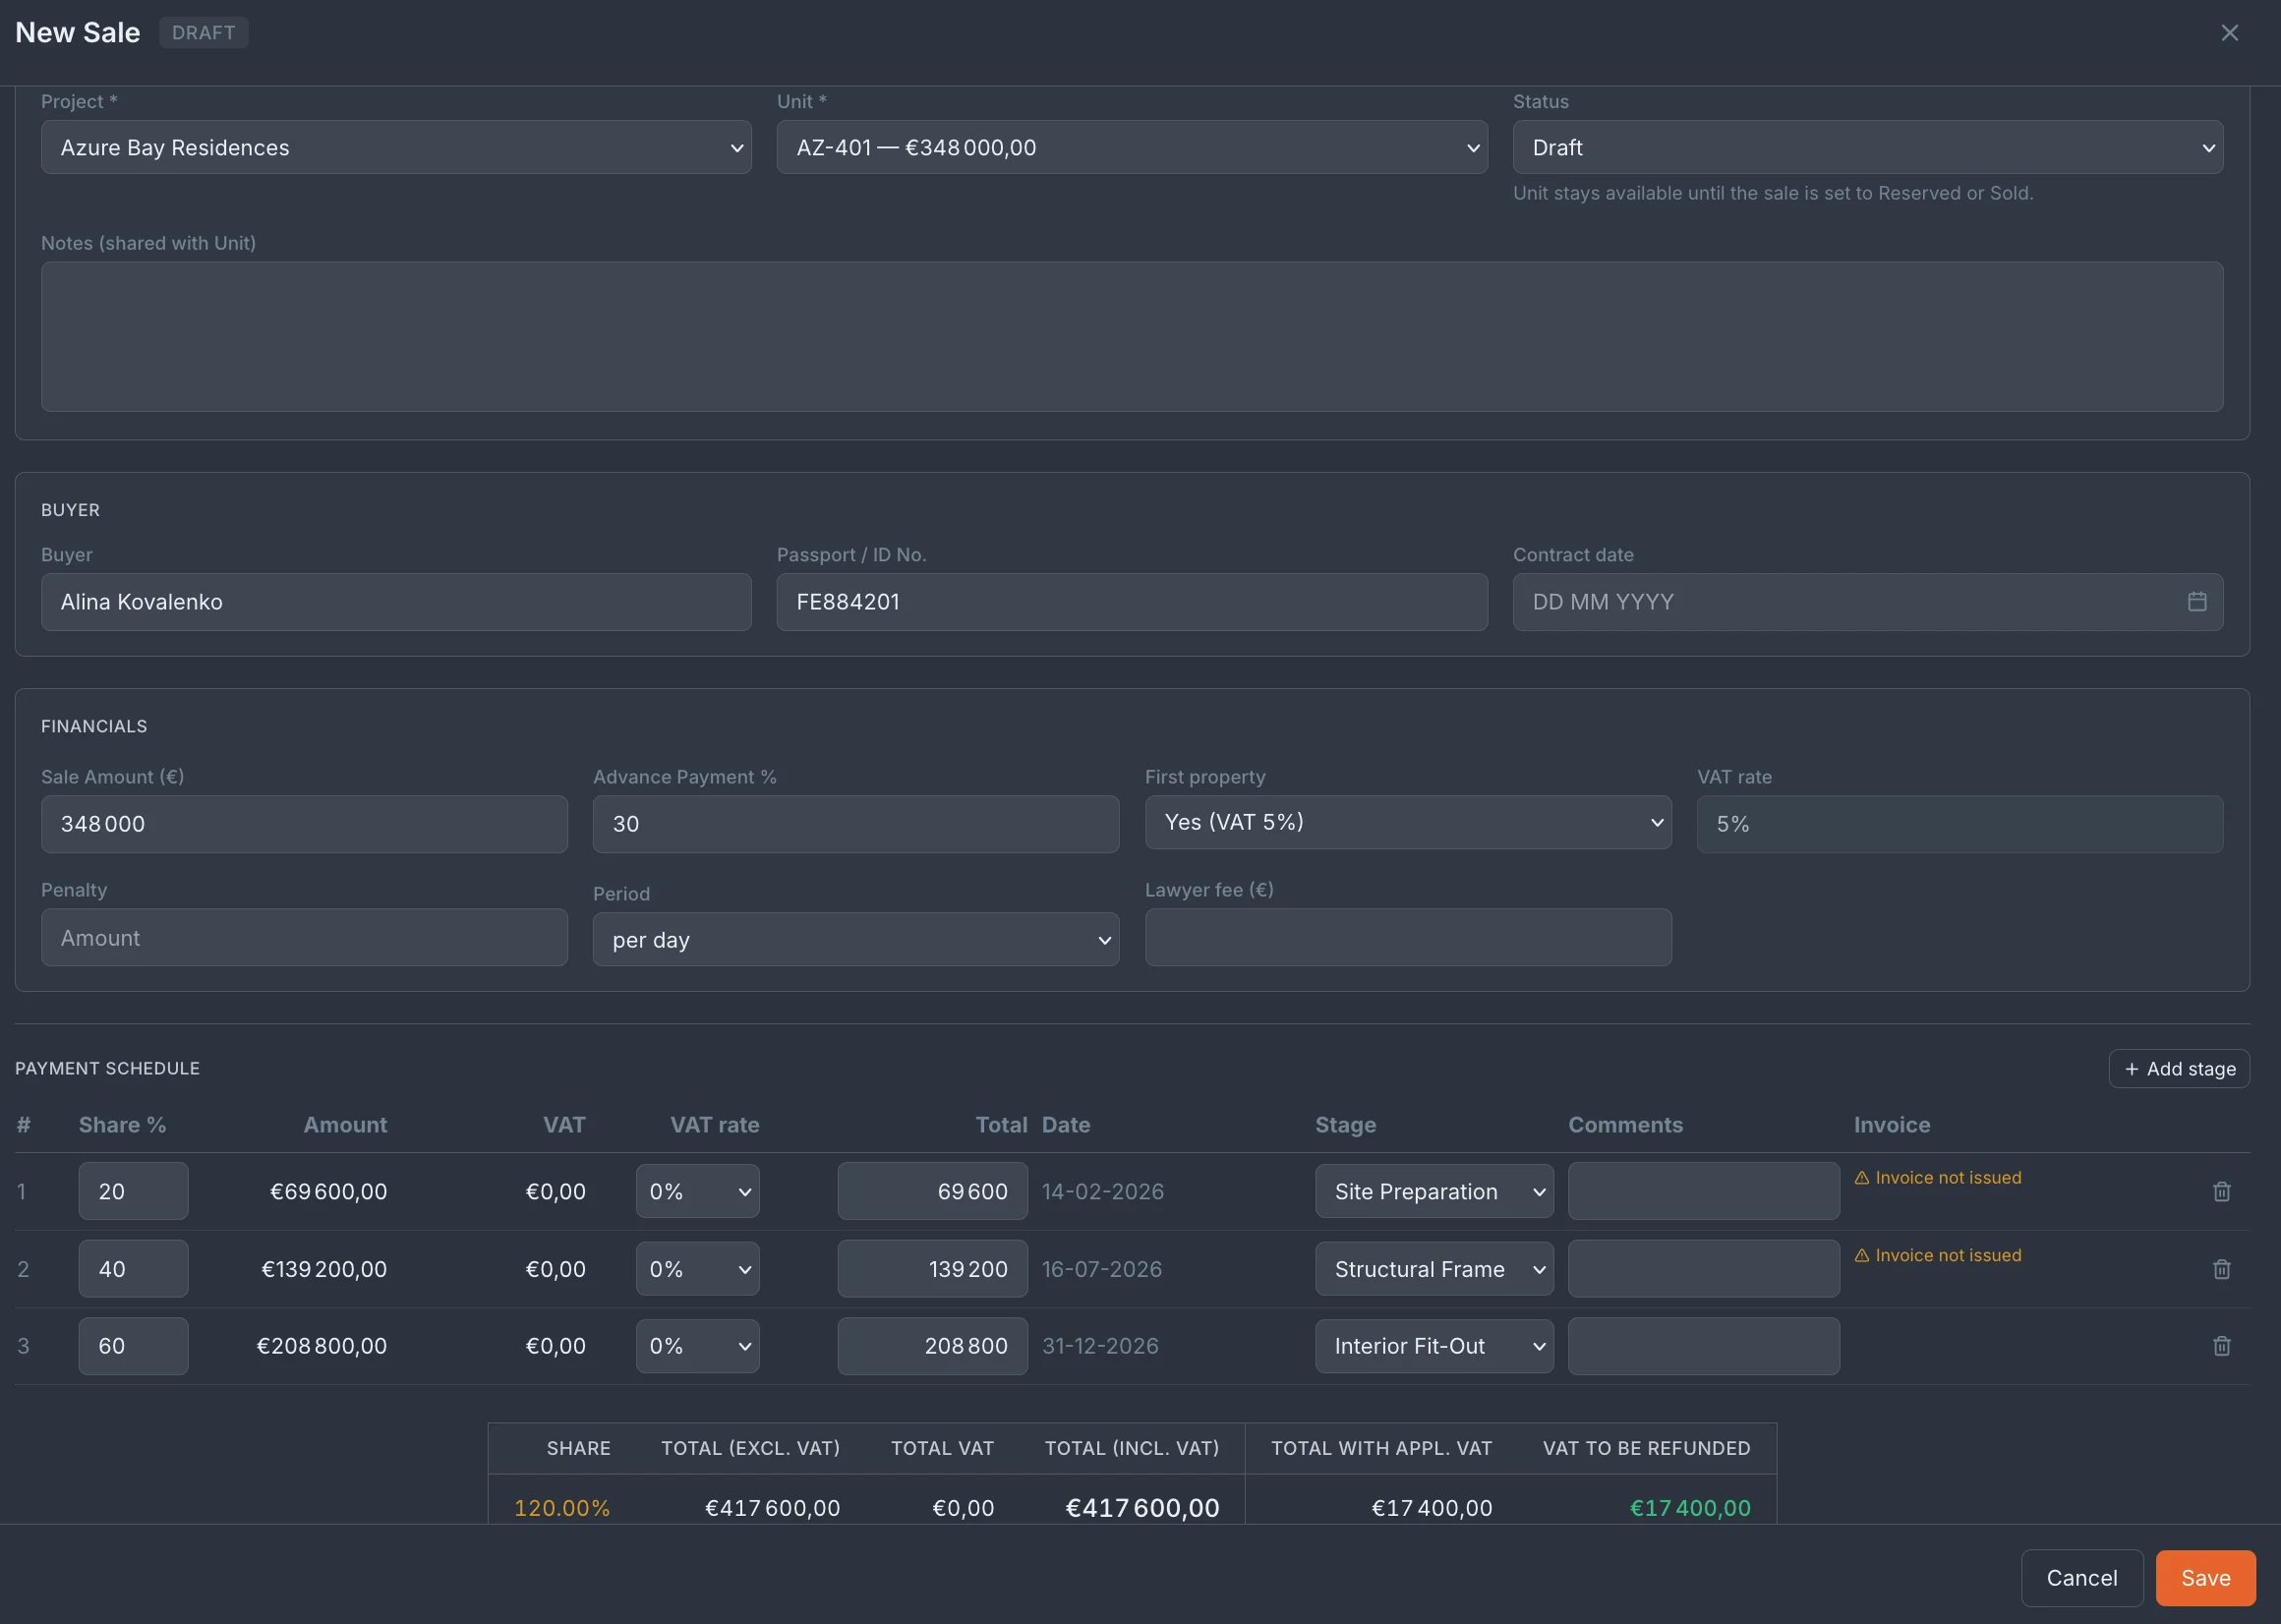Open the penalty Period dropdown

(x=855, y=939)
